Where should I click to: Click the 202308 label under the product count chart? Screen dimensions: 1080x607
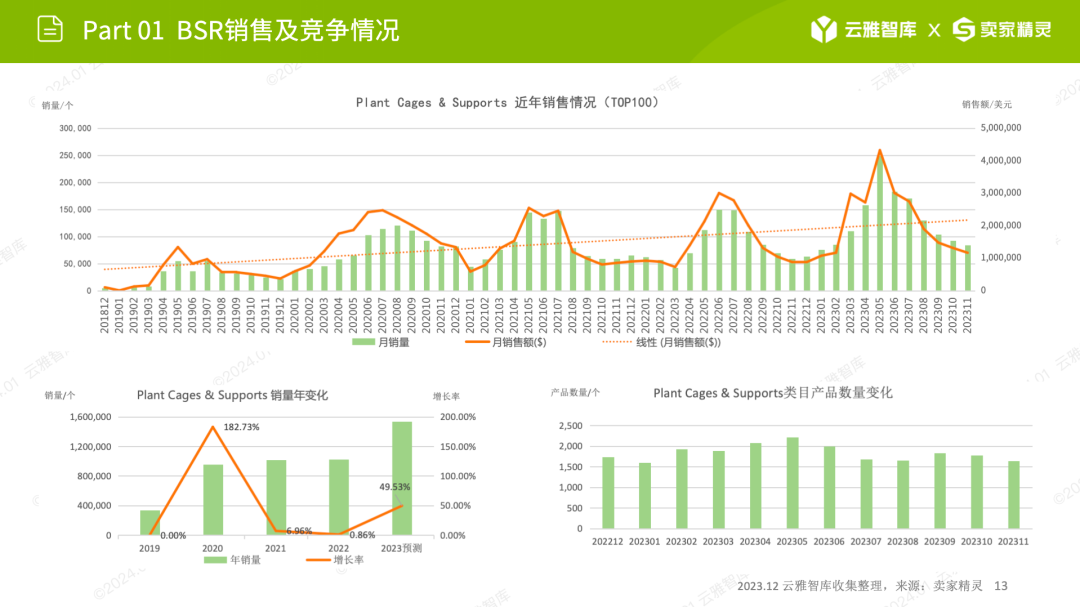coord(902,542)
